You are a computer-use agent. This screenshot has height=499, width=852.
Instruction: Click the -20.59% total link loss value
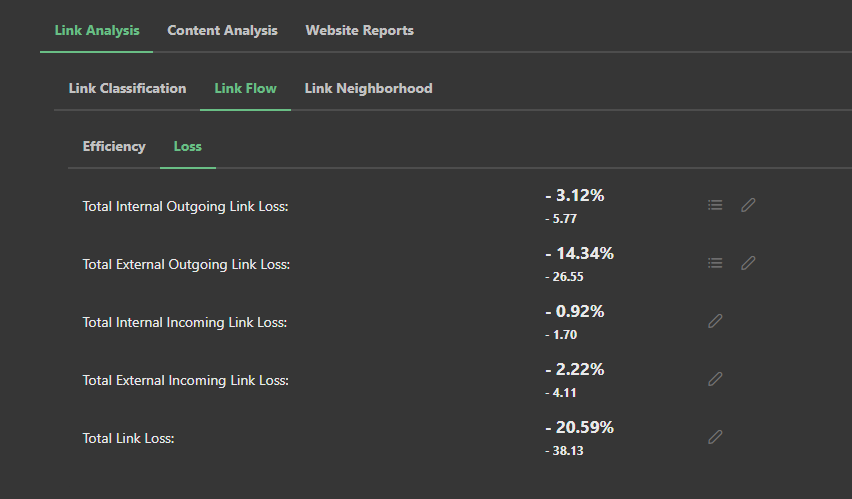click(579, 427)
